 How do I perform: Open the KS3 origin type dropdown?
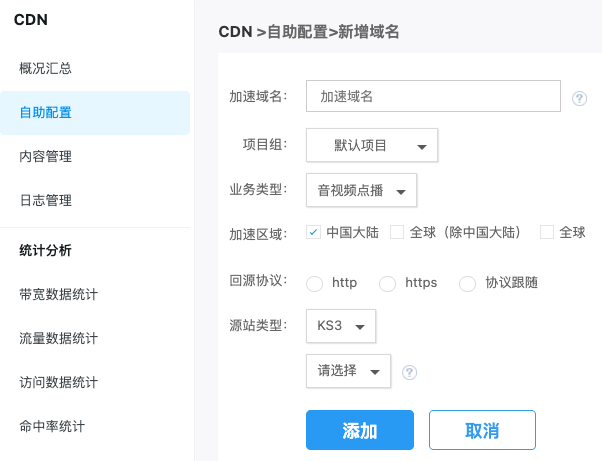coord(341,326)
